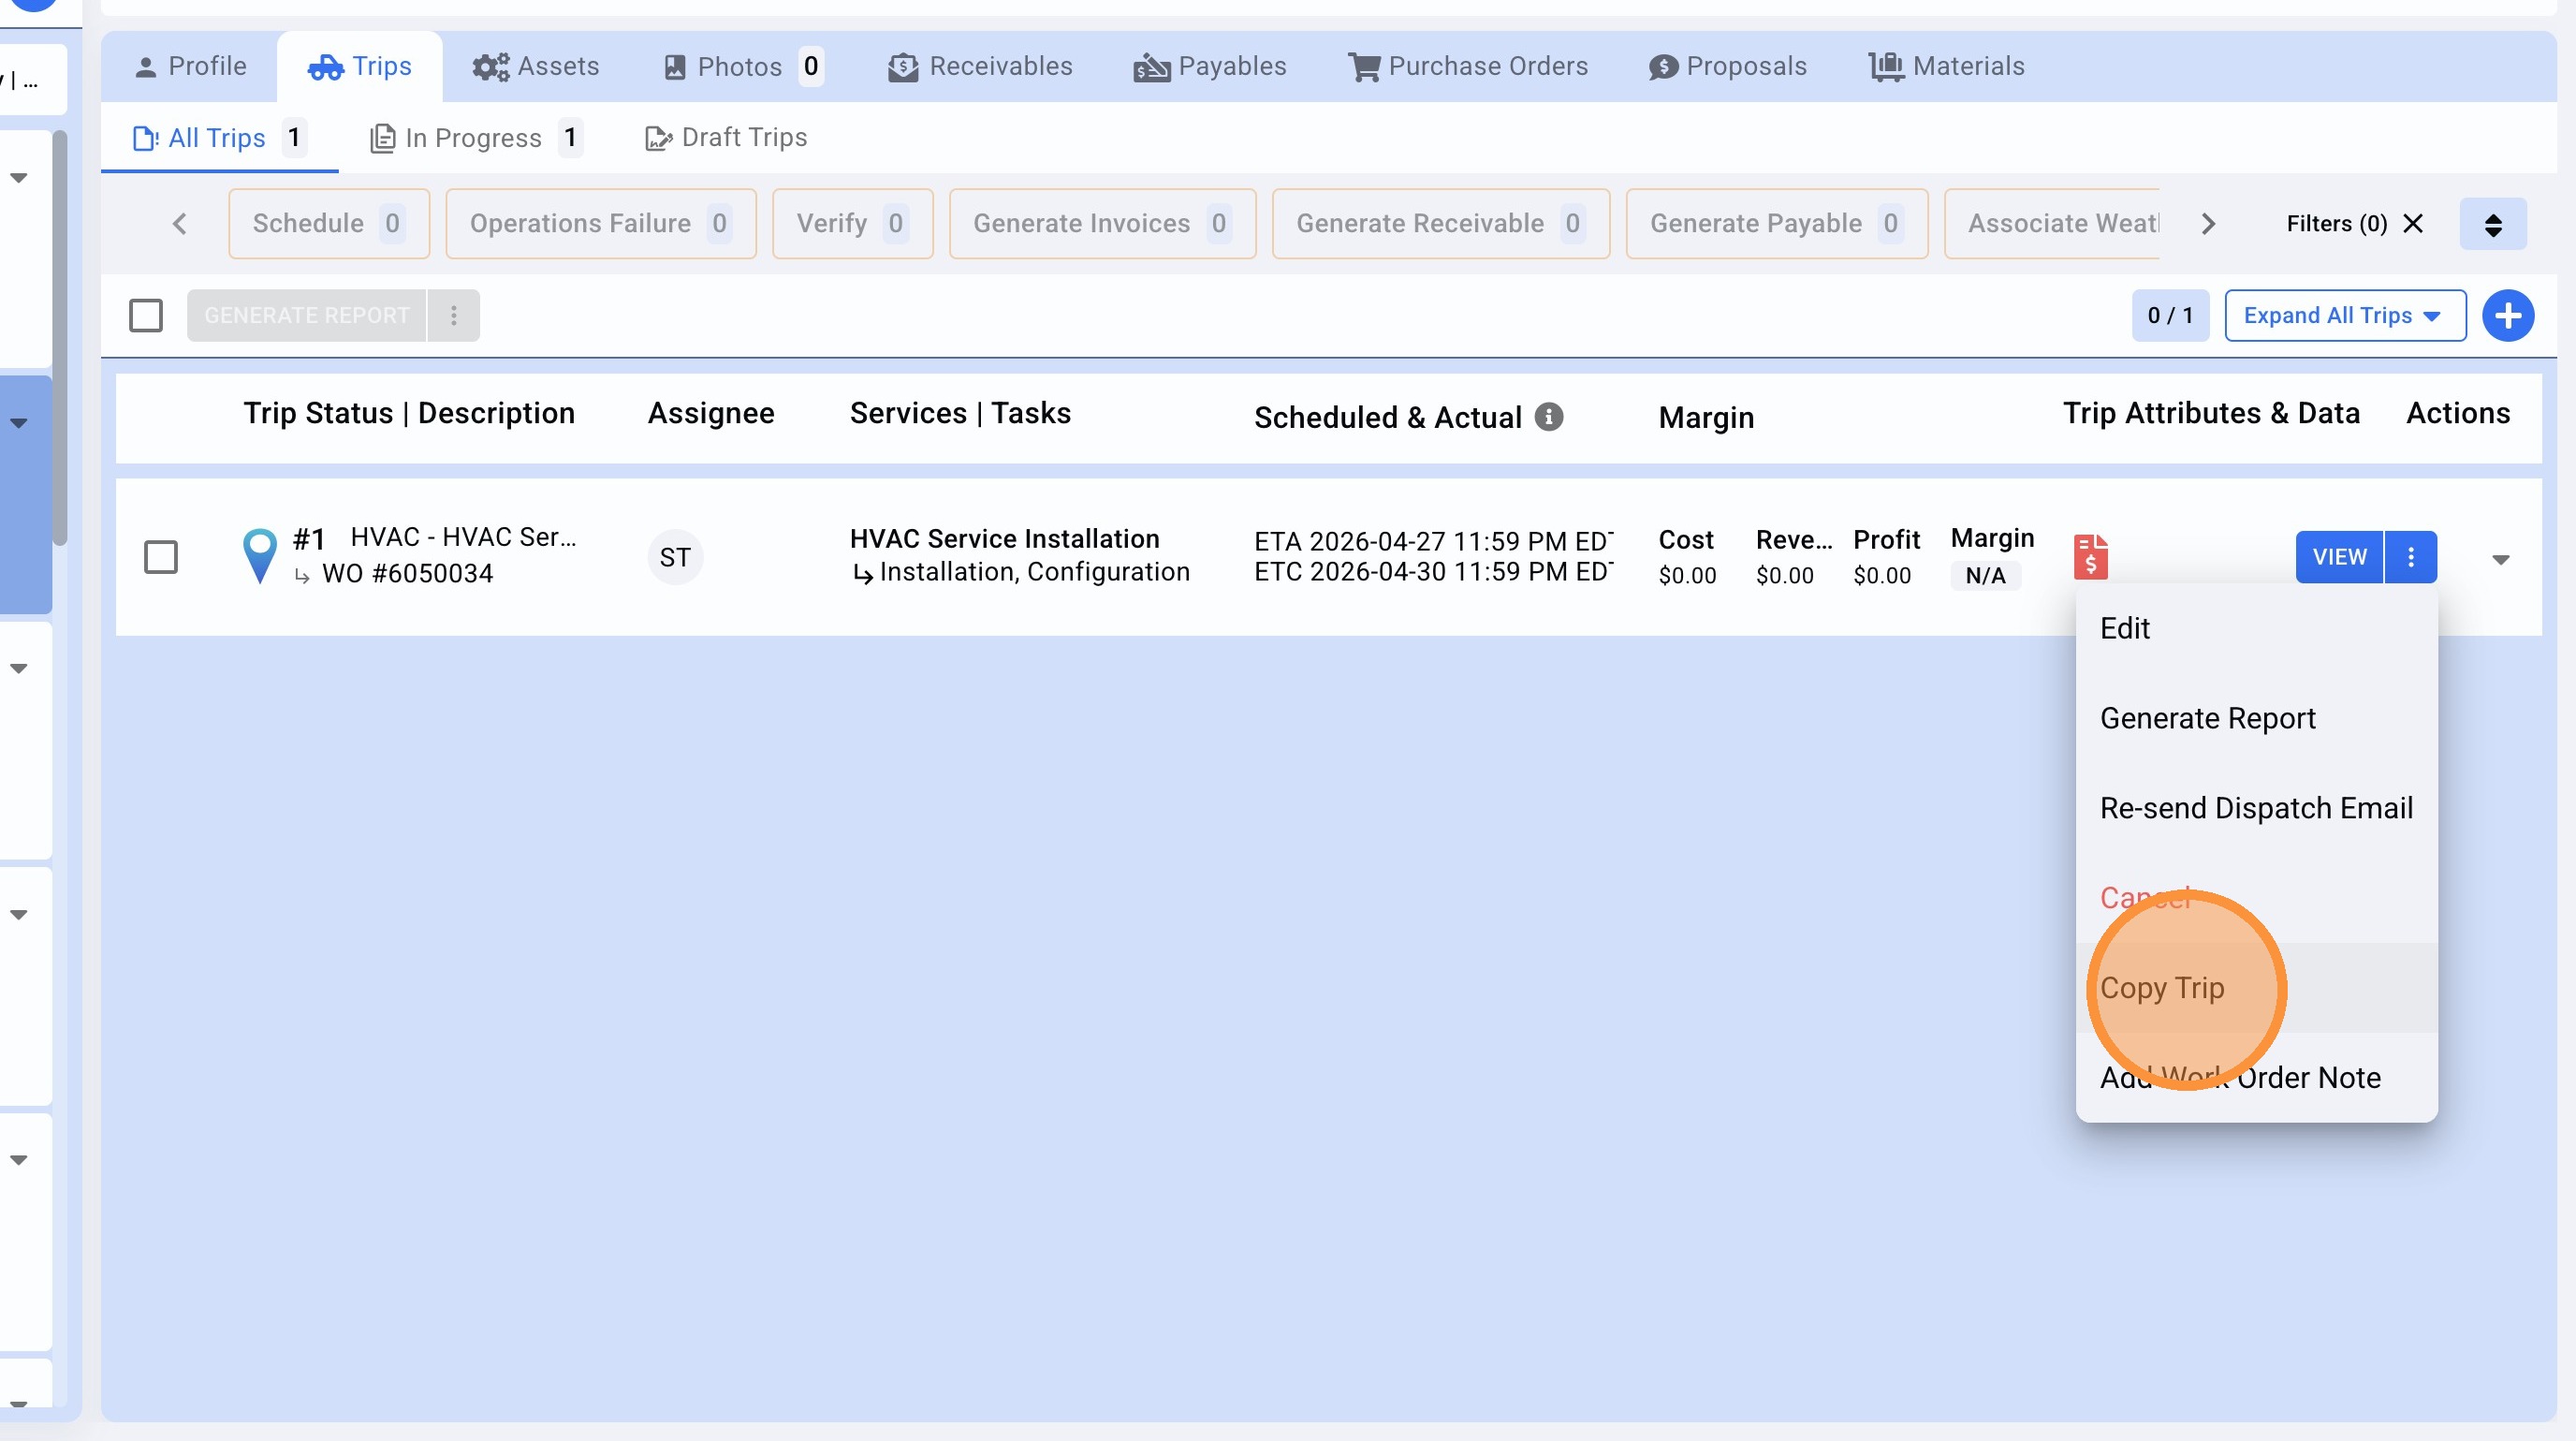2576x1441 pixels.
Task: Click the blue plus add trip icon
Action: [x=2507, y=316]
